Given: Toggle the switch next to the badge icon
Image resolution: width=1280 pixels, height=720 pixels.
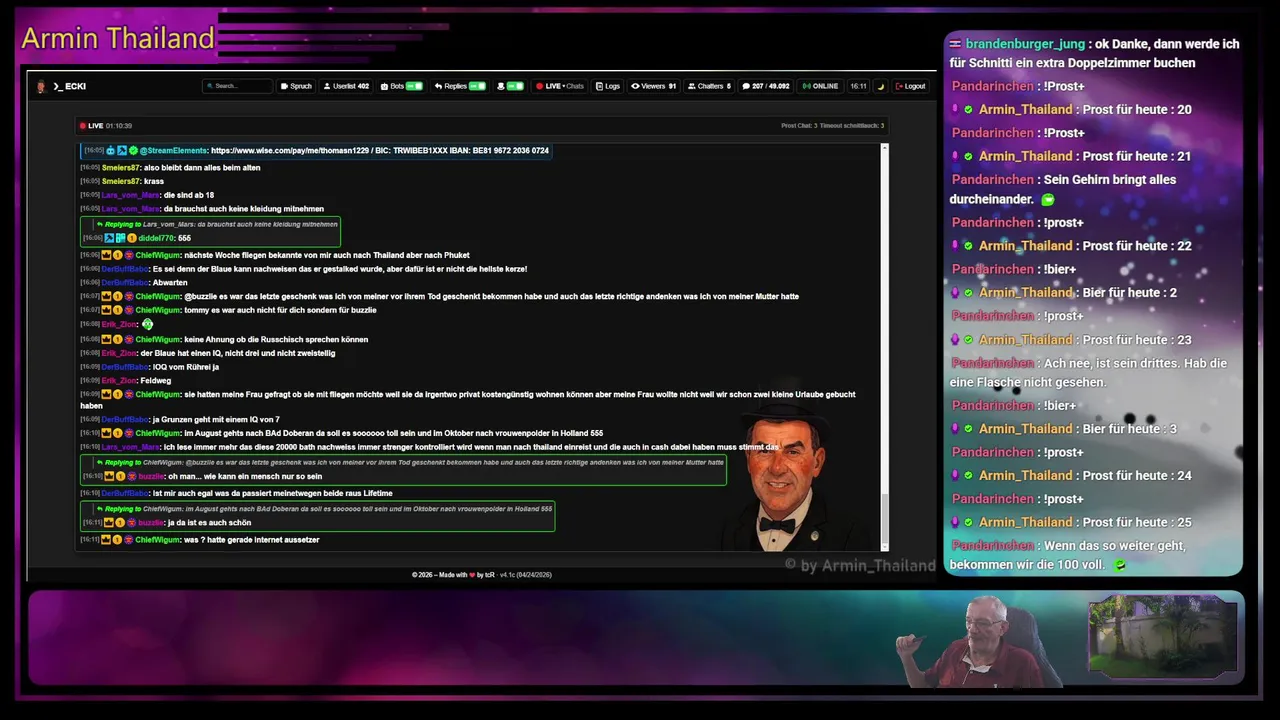Looking at the screenshot, I should point(515,86).
